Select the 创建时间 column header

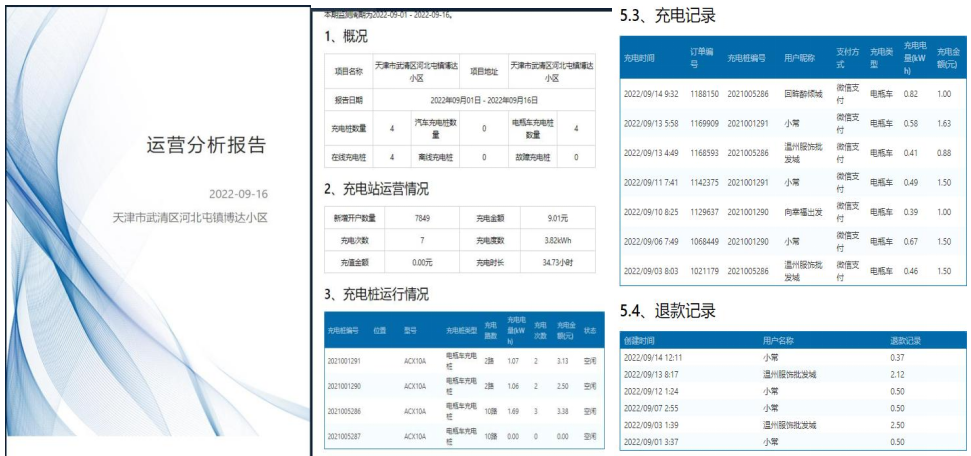click(638, 341)
